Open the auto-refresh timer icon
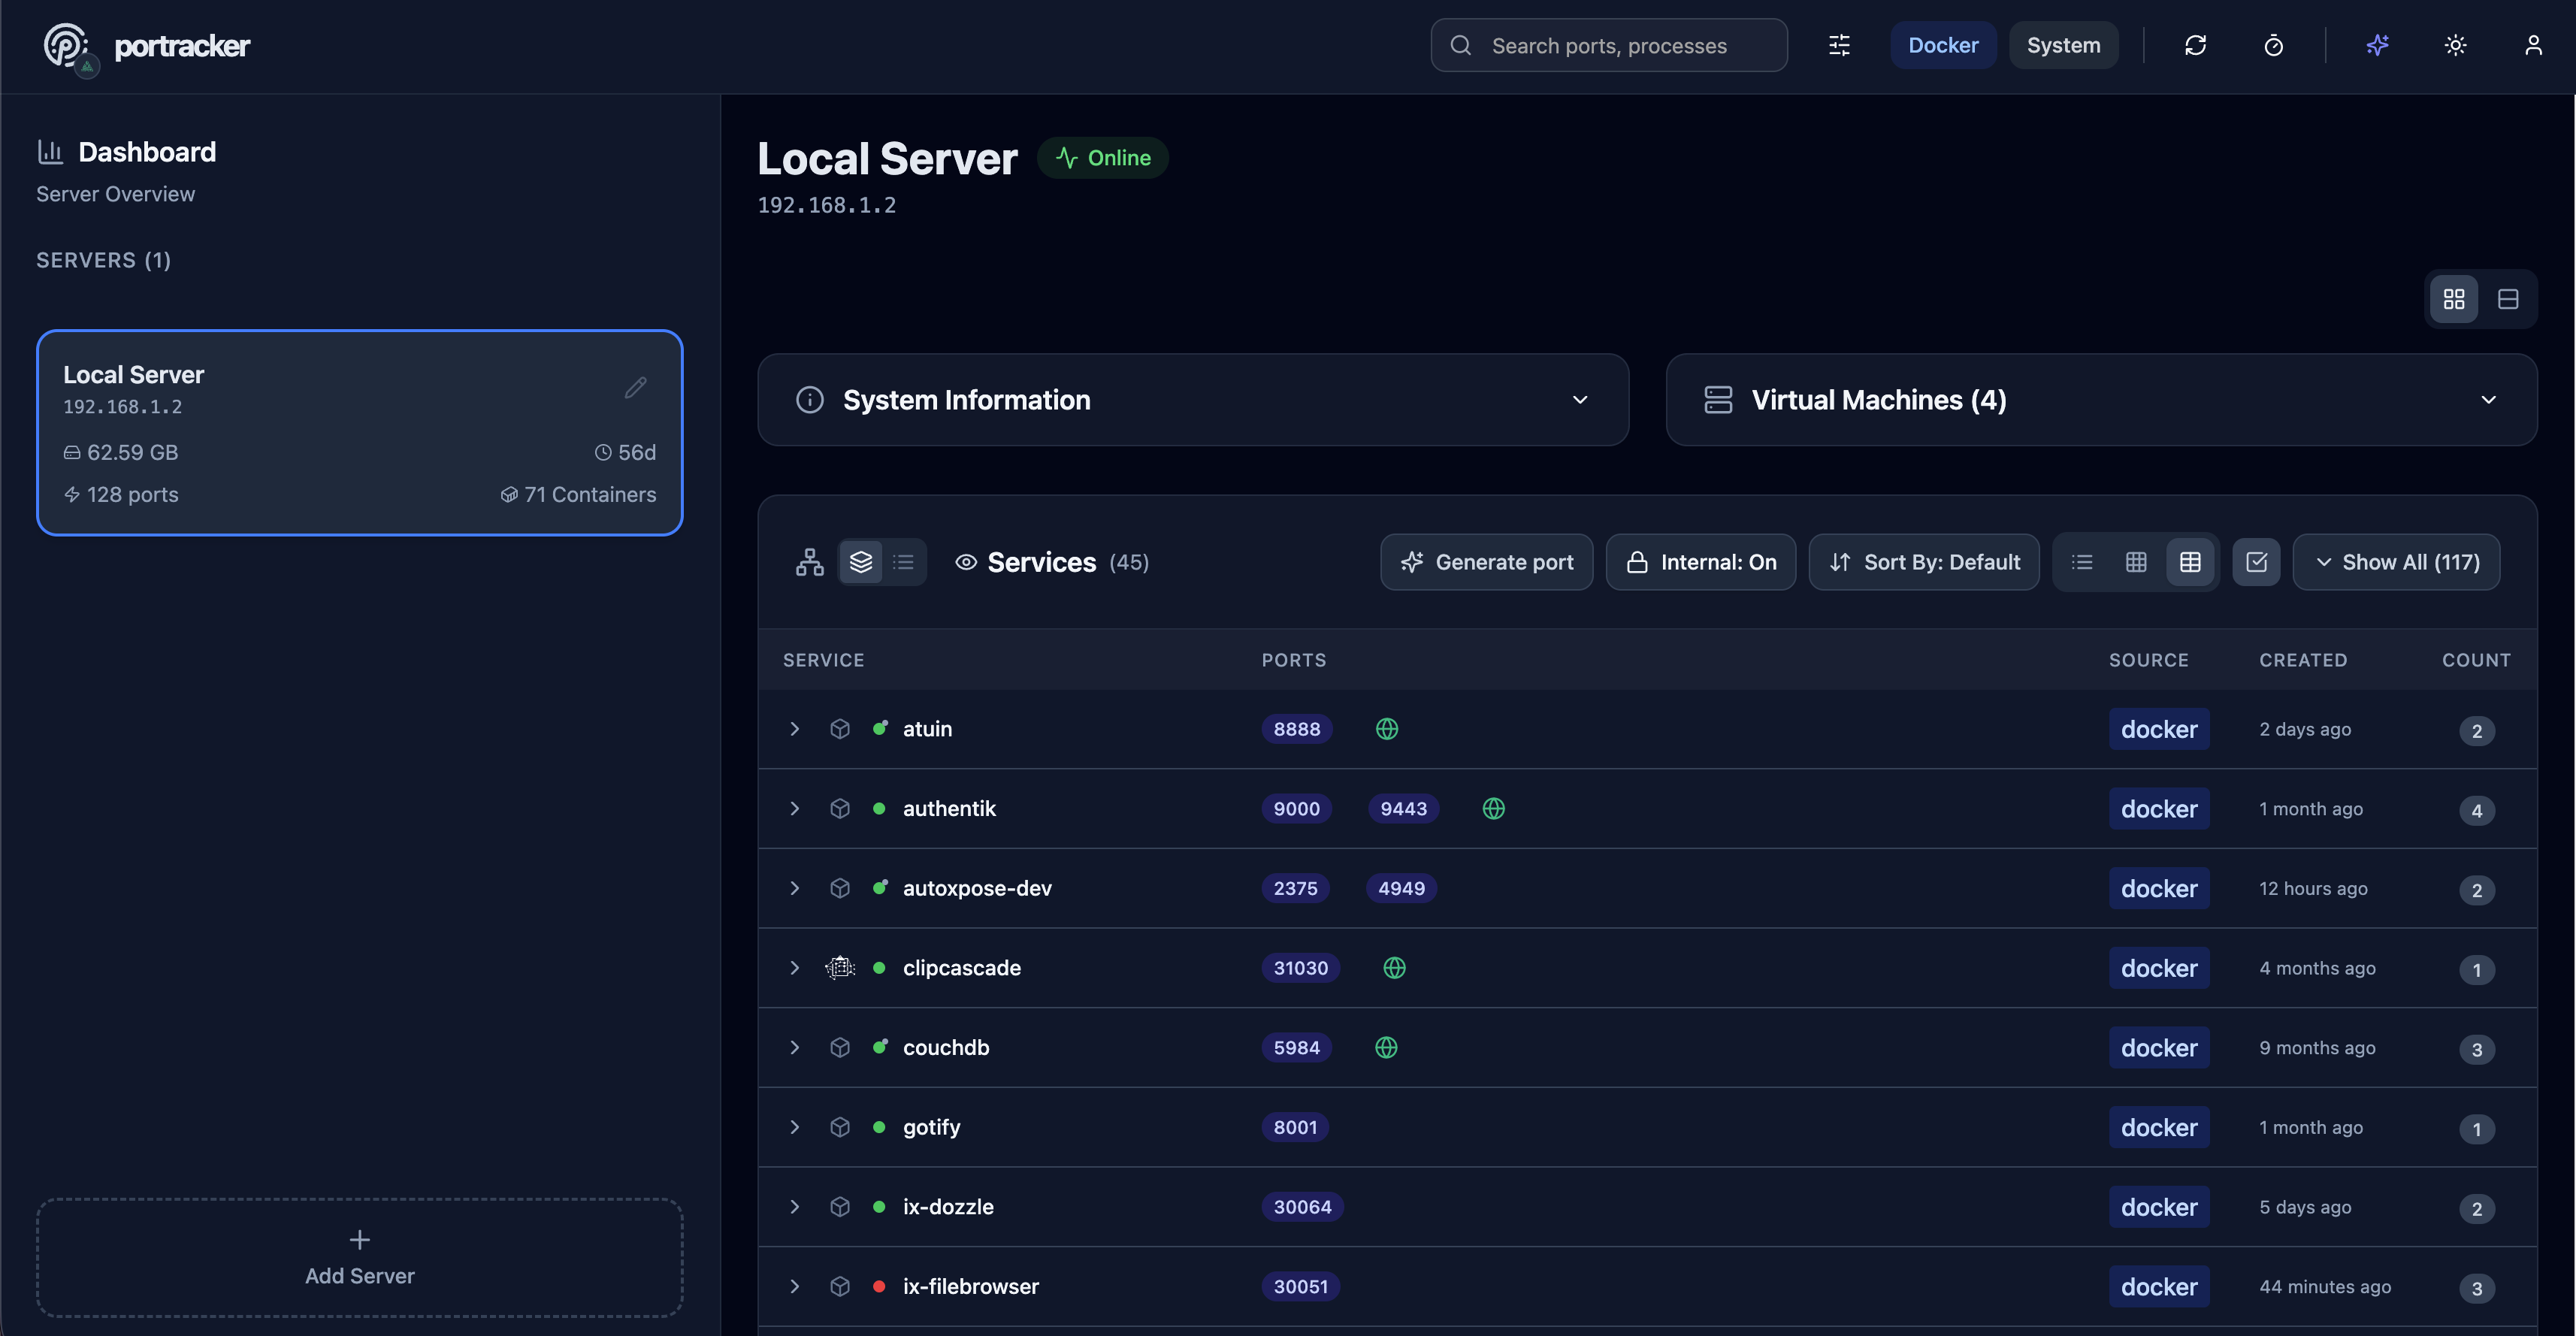Viewport: 2576px width, 1336px height. click(x=2273, y=45)
